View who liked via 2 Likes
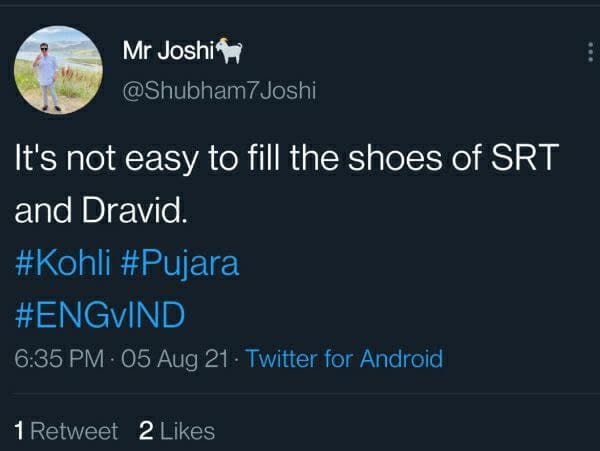The image size is (600, 451). point(177,431)
